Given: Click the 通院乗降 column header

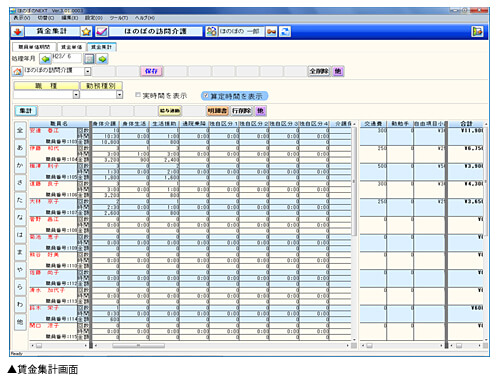Looking at the screenshot, I should tap(194, 124).
